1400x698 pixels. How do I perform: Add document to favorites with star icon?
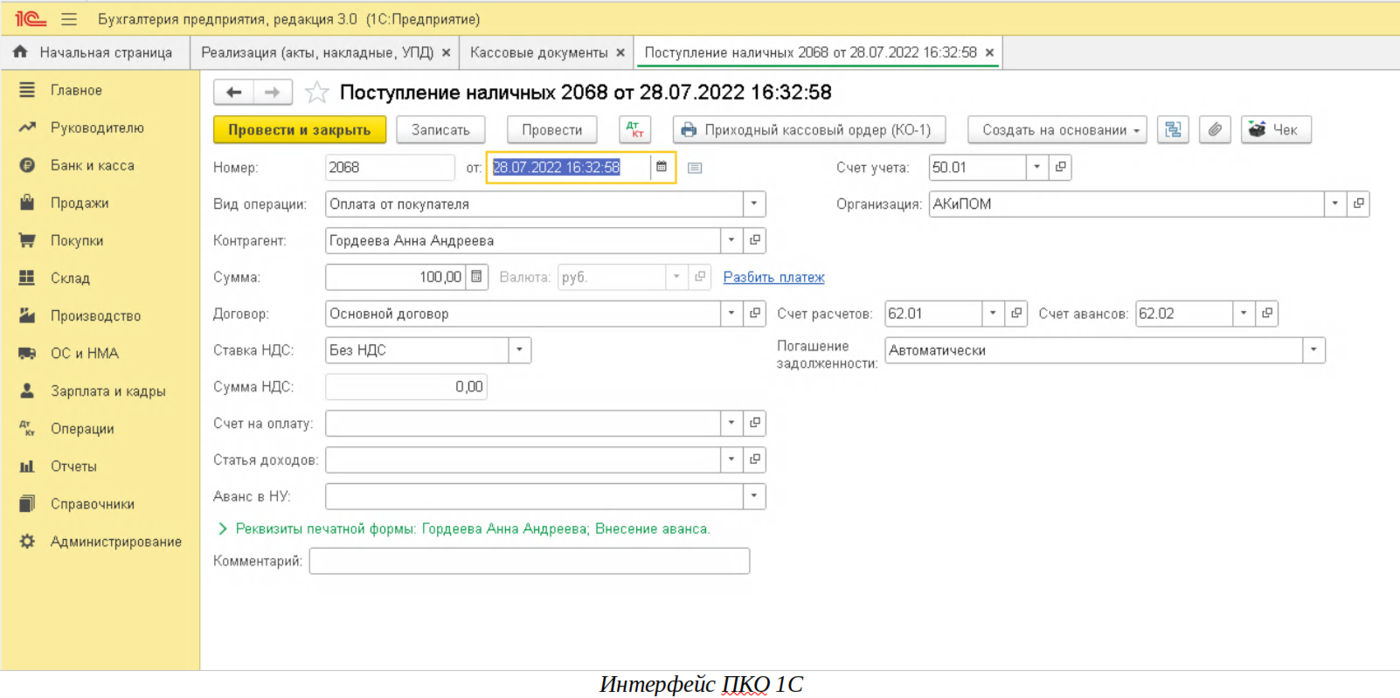[317, 93]
